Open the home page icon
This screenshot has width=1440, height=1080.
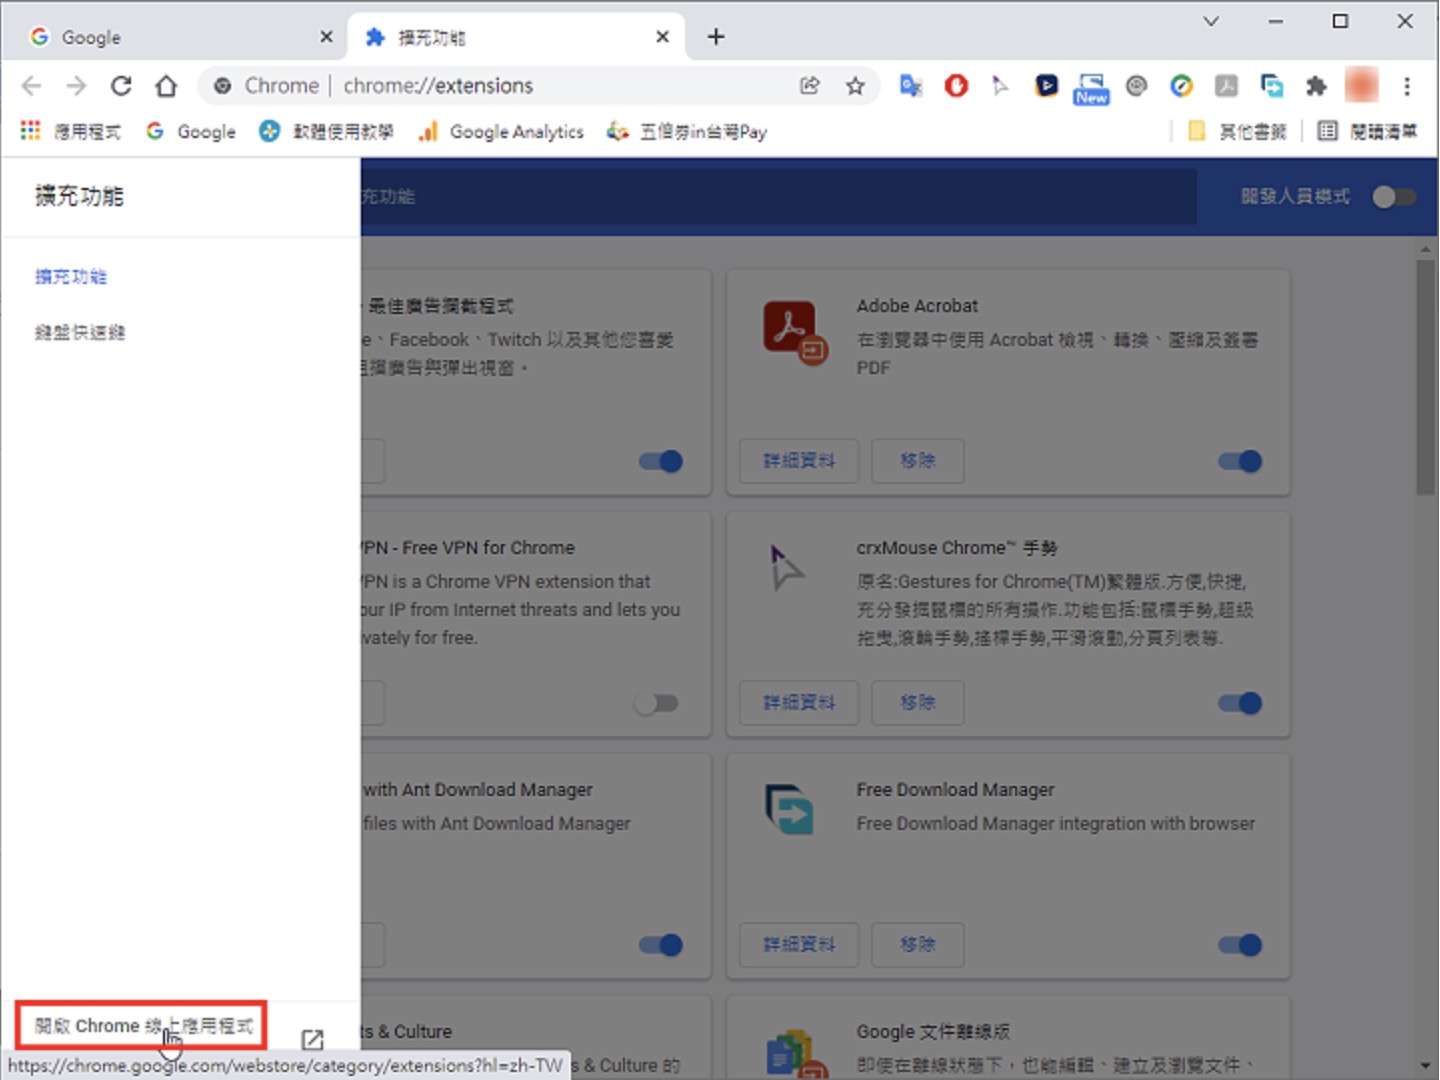click(x=166, y=86)
